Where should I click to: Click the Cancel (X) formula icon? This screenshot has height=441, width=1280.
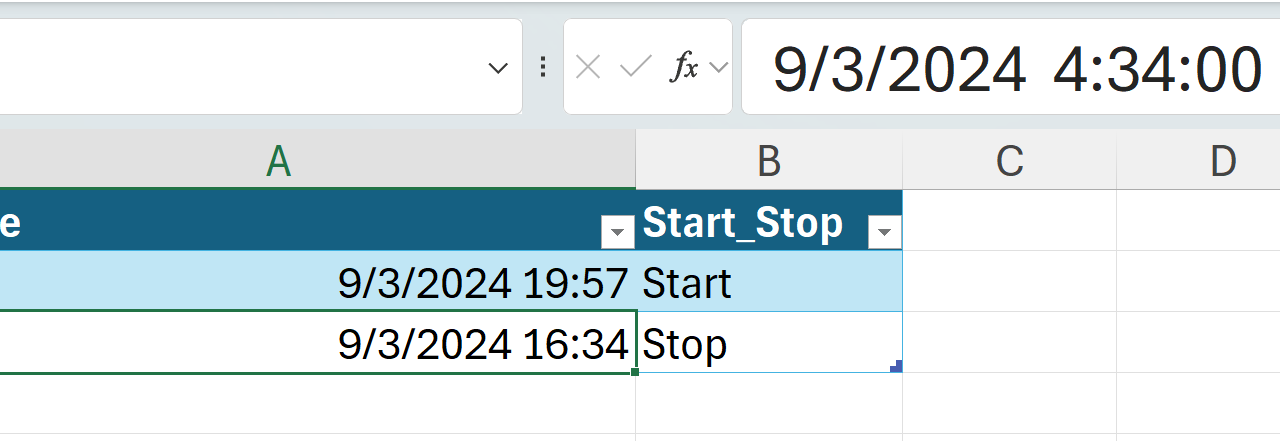click(588, 67)
